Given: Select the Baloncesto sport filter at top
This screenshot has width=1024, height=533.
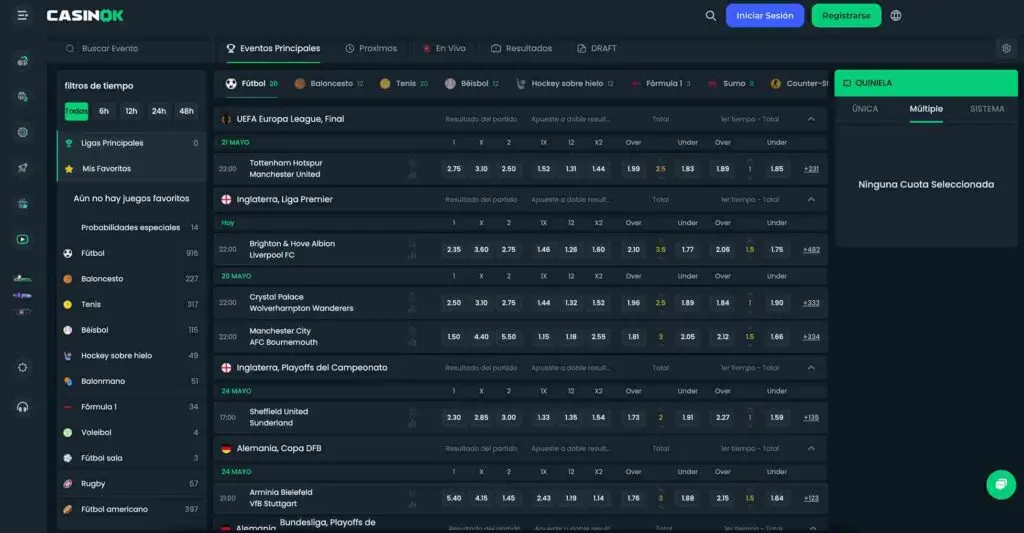Looking at the screenshot, I should pyautogui.click(x=328, y=84).
